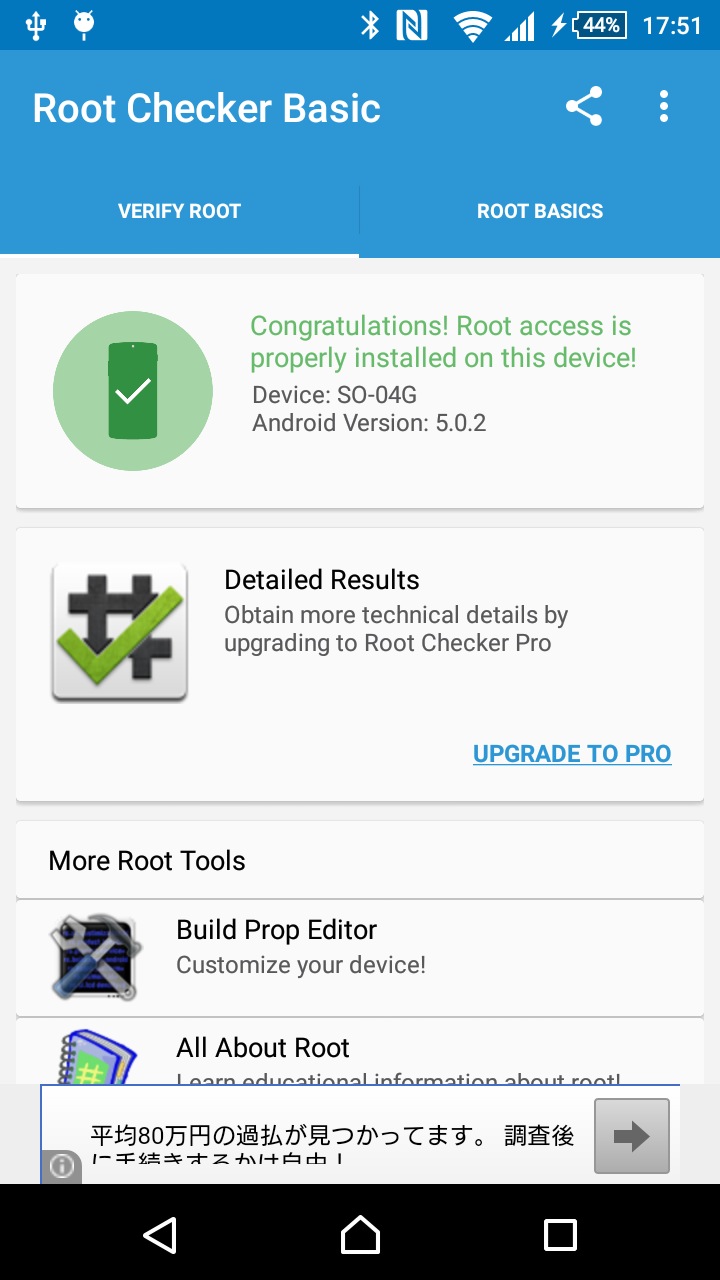Tap the Detailed Results heading
The image size is (720, 1280).
click(x=322, y=580)
